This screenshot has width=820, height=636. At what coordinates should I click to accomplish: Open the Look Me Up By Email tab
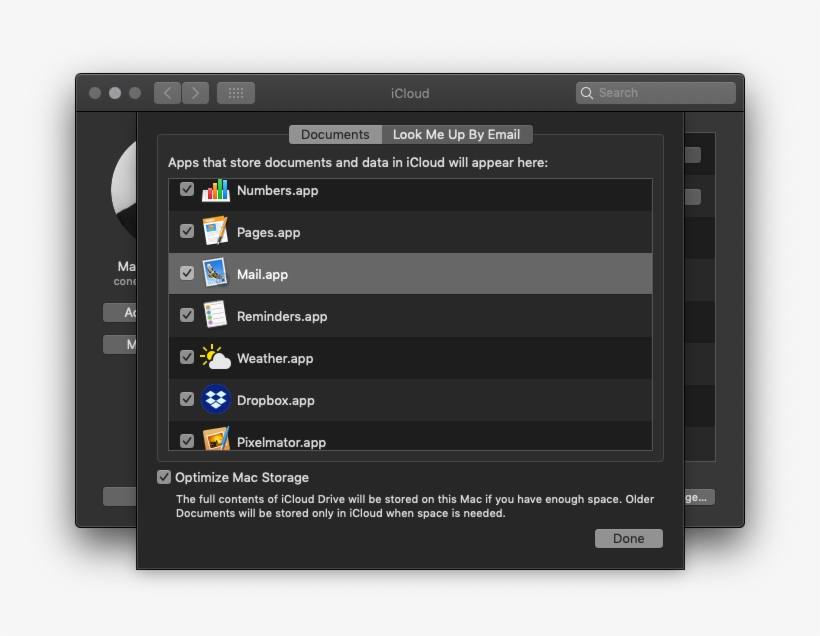coord(456,134)
